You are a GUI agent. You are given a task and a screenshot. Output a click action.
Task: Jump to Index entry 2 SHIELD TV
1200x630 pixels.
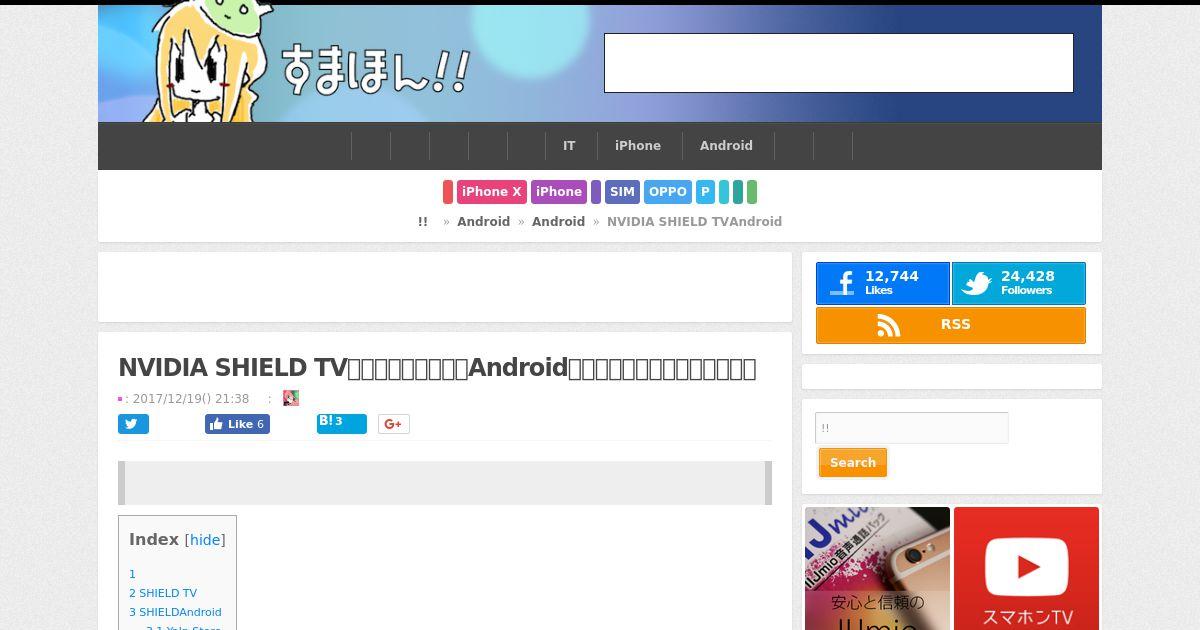pos(163,593)
